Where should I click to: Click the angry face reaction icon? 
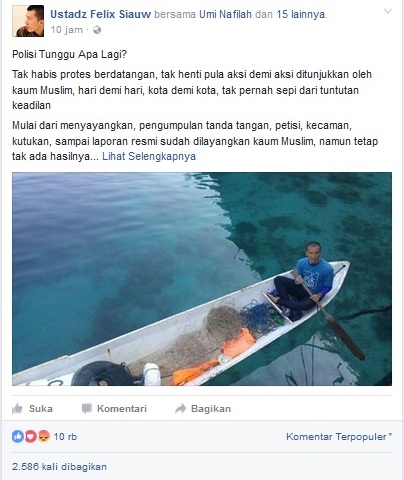pos(44,436)
